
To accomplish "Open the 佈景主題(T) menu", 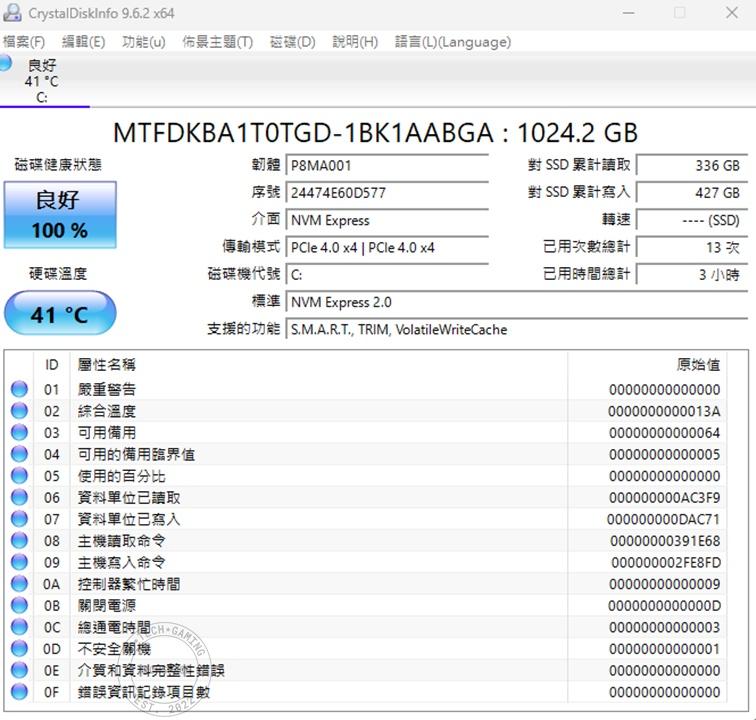I will click(x=217, y=42).
